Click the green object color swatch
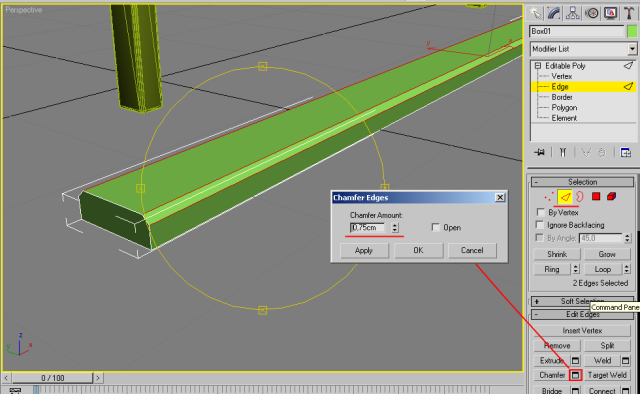Image resolution: width=640 pixels, height=394 pixels. pyautogui.click(x=632, y=31)
